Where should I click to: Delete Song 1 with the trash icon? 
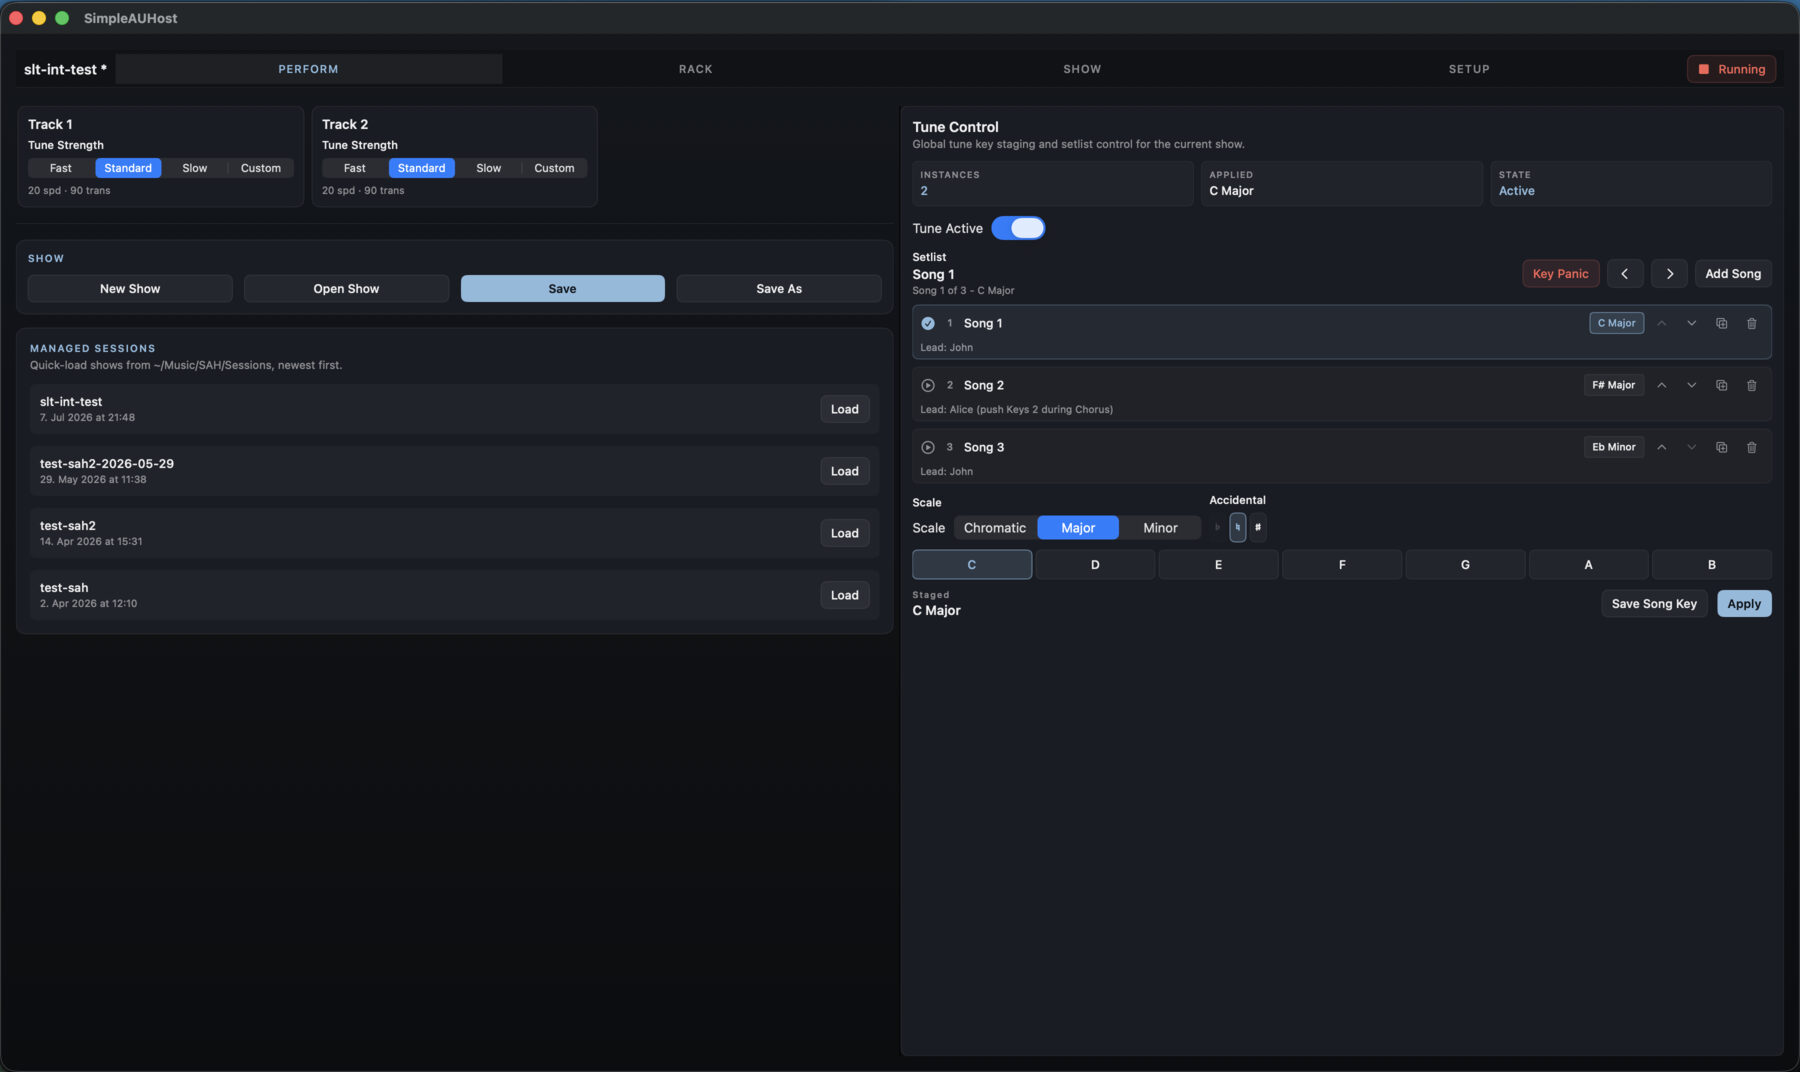(1751, 323)
